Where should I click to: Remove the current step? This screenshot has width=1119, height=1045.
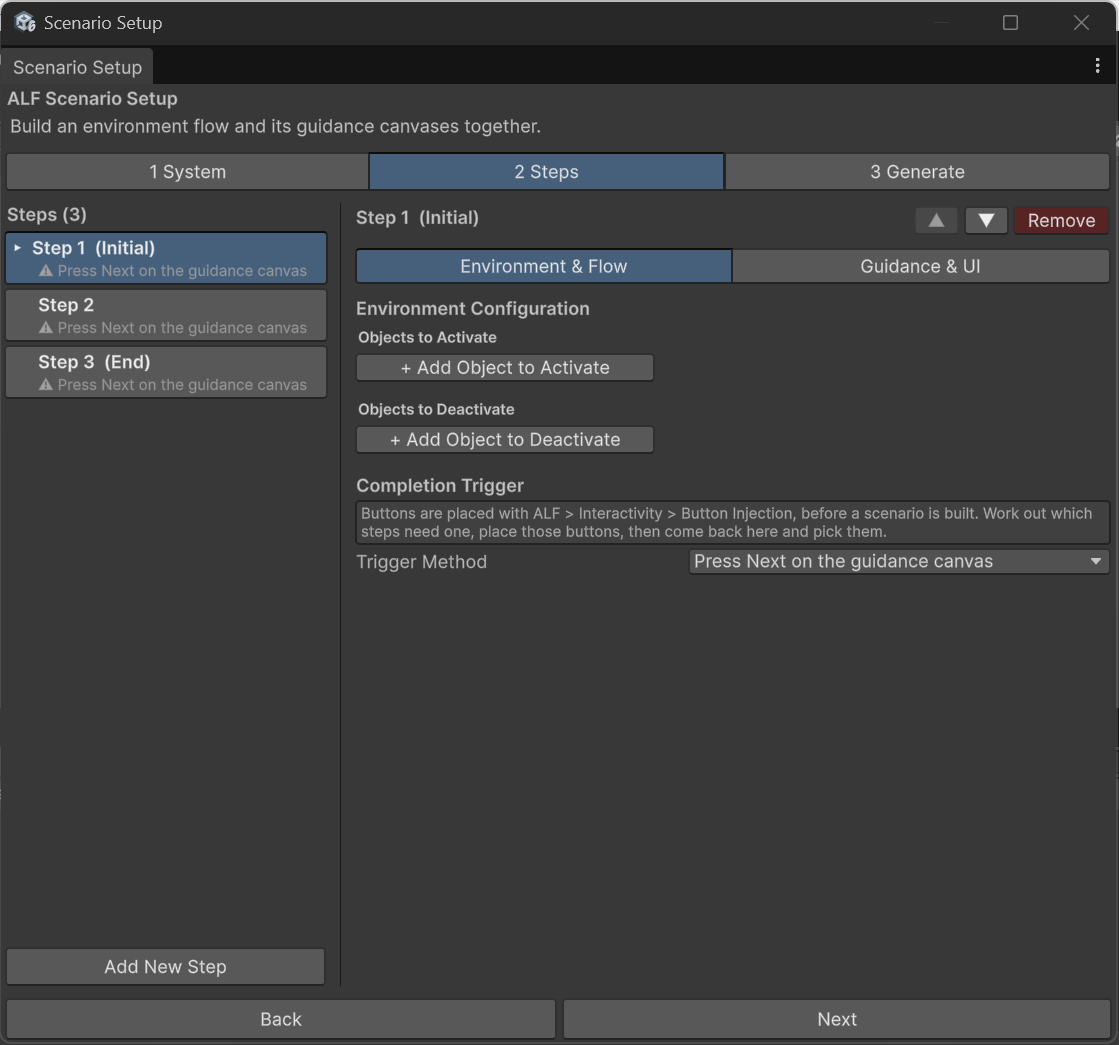coord(1061,221)
